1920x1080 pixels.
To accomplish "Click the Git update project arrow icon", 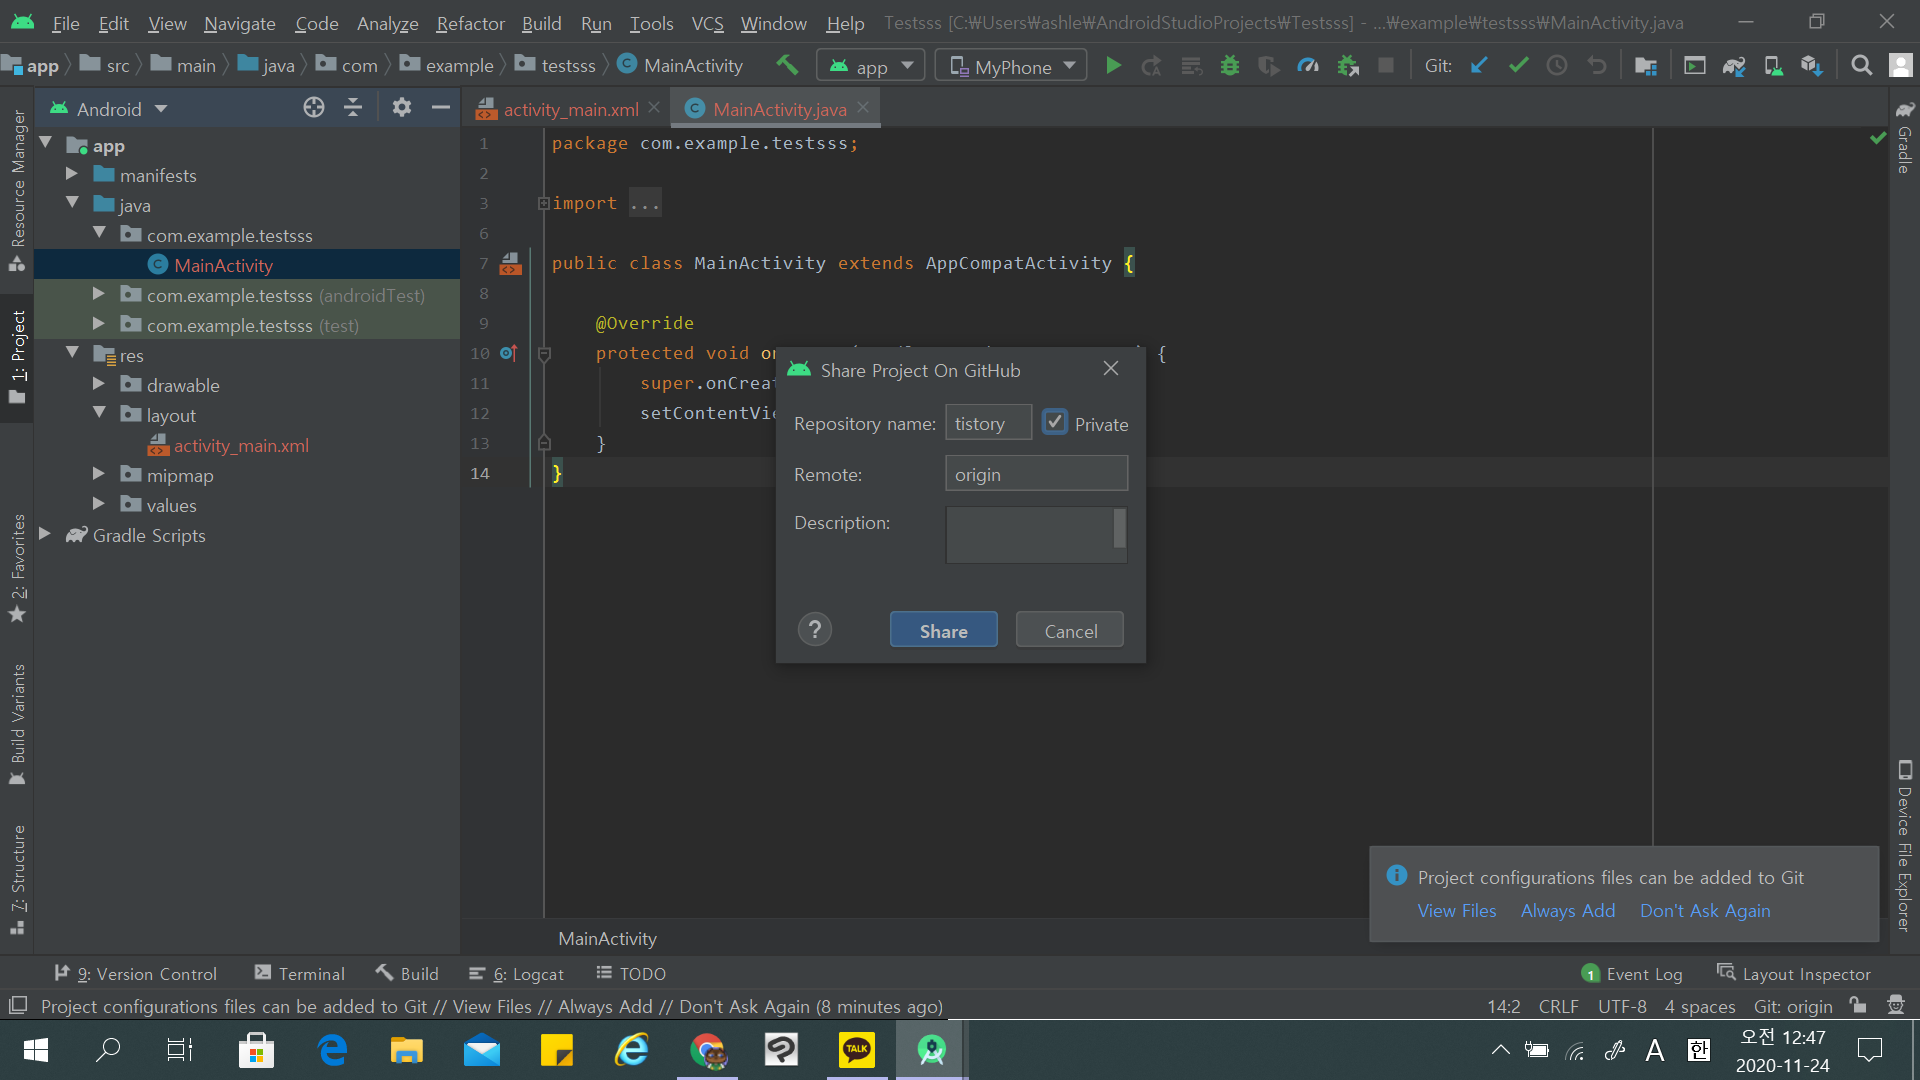I will point(1479,66).
